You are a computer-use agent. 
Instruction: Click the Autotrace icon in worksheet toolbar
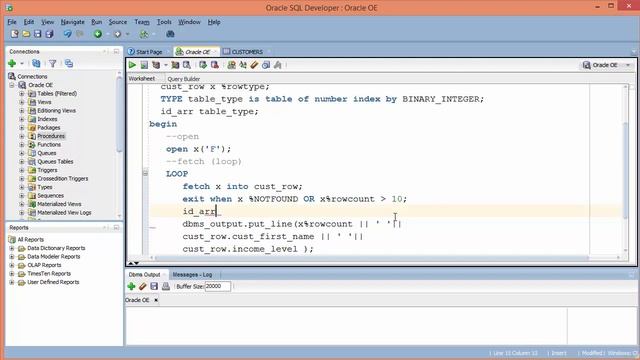tap(175, 65)
